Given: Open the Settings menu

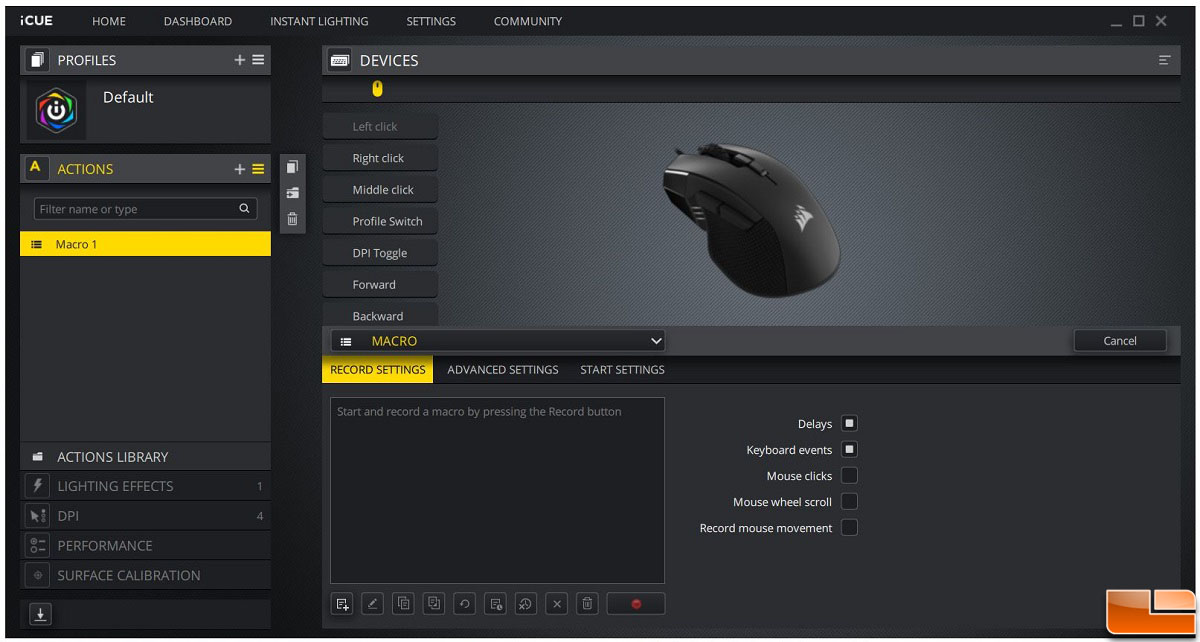Looking at the screenshot, I should [x=431, y=21].
